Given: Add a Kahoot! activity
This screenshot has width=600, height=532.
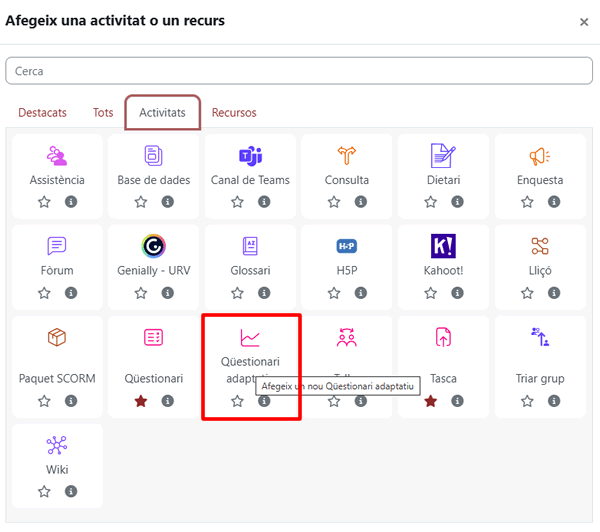Looking at the screenshot, I should click(x=443, y=246).
